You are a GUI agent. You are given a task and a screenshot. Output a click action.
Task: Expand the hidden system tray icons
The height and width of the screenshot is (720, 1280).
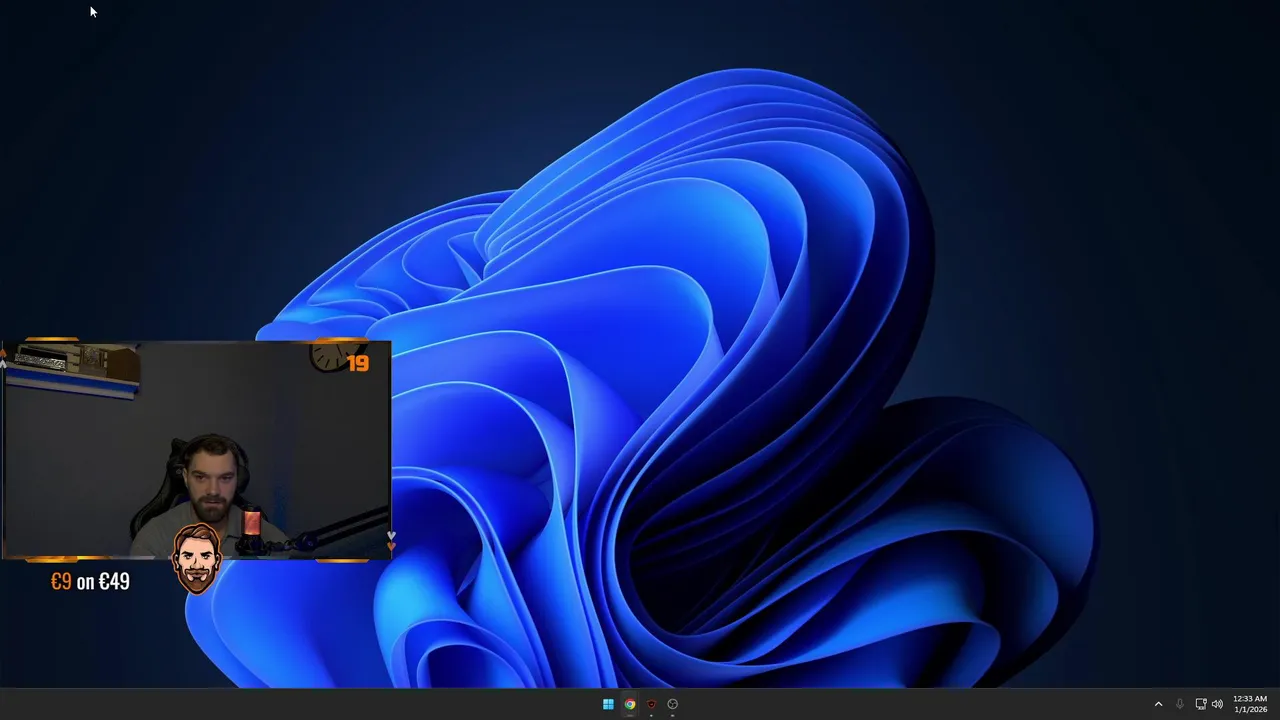(1158, 704)
